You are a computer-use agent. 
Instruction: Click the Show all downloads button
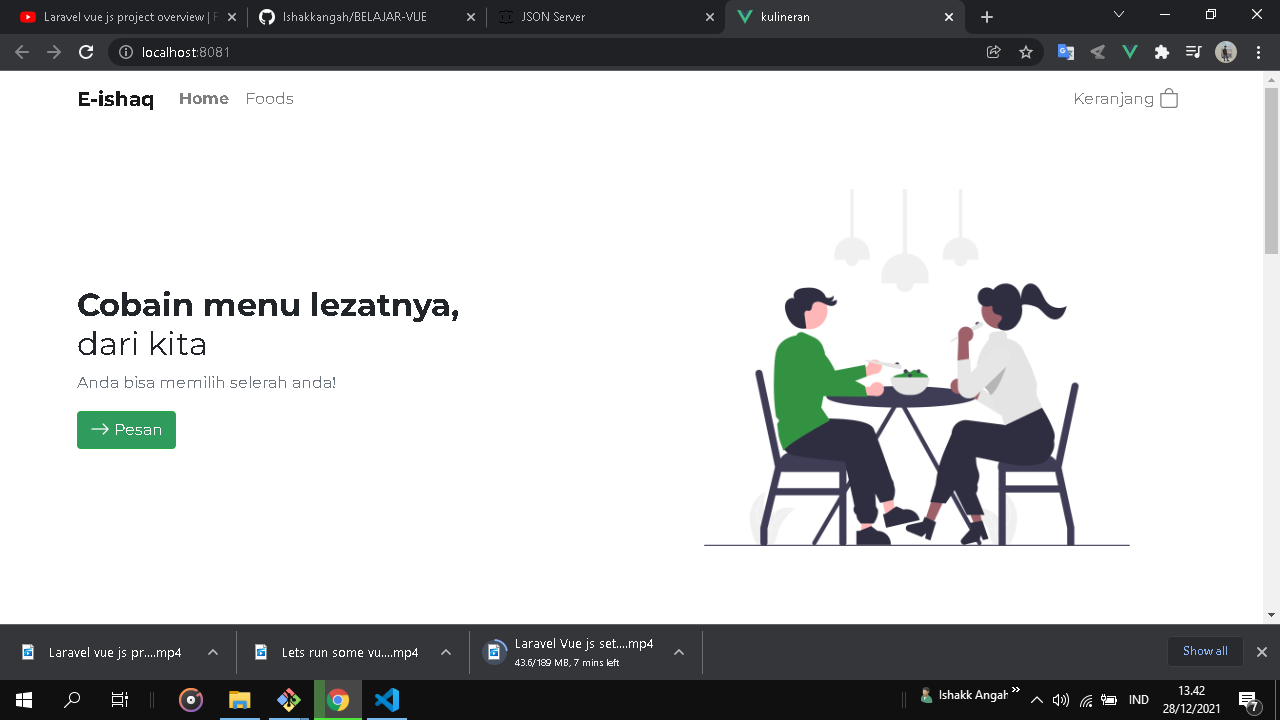coord(1204,651)
